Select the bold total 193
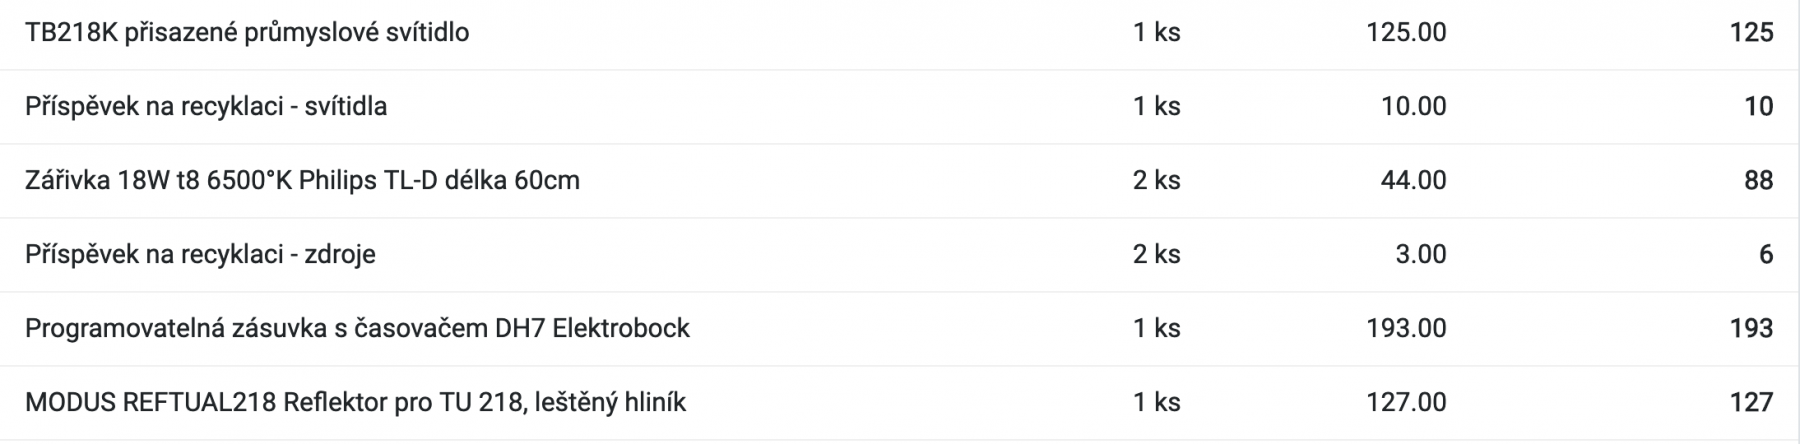The height and width of the screenshot is (444, 1800). (1751, 328)
